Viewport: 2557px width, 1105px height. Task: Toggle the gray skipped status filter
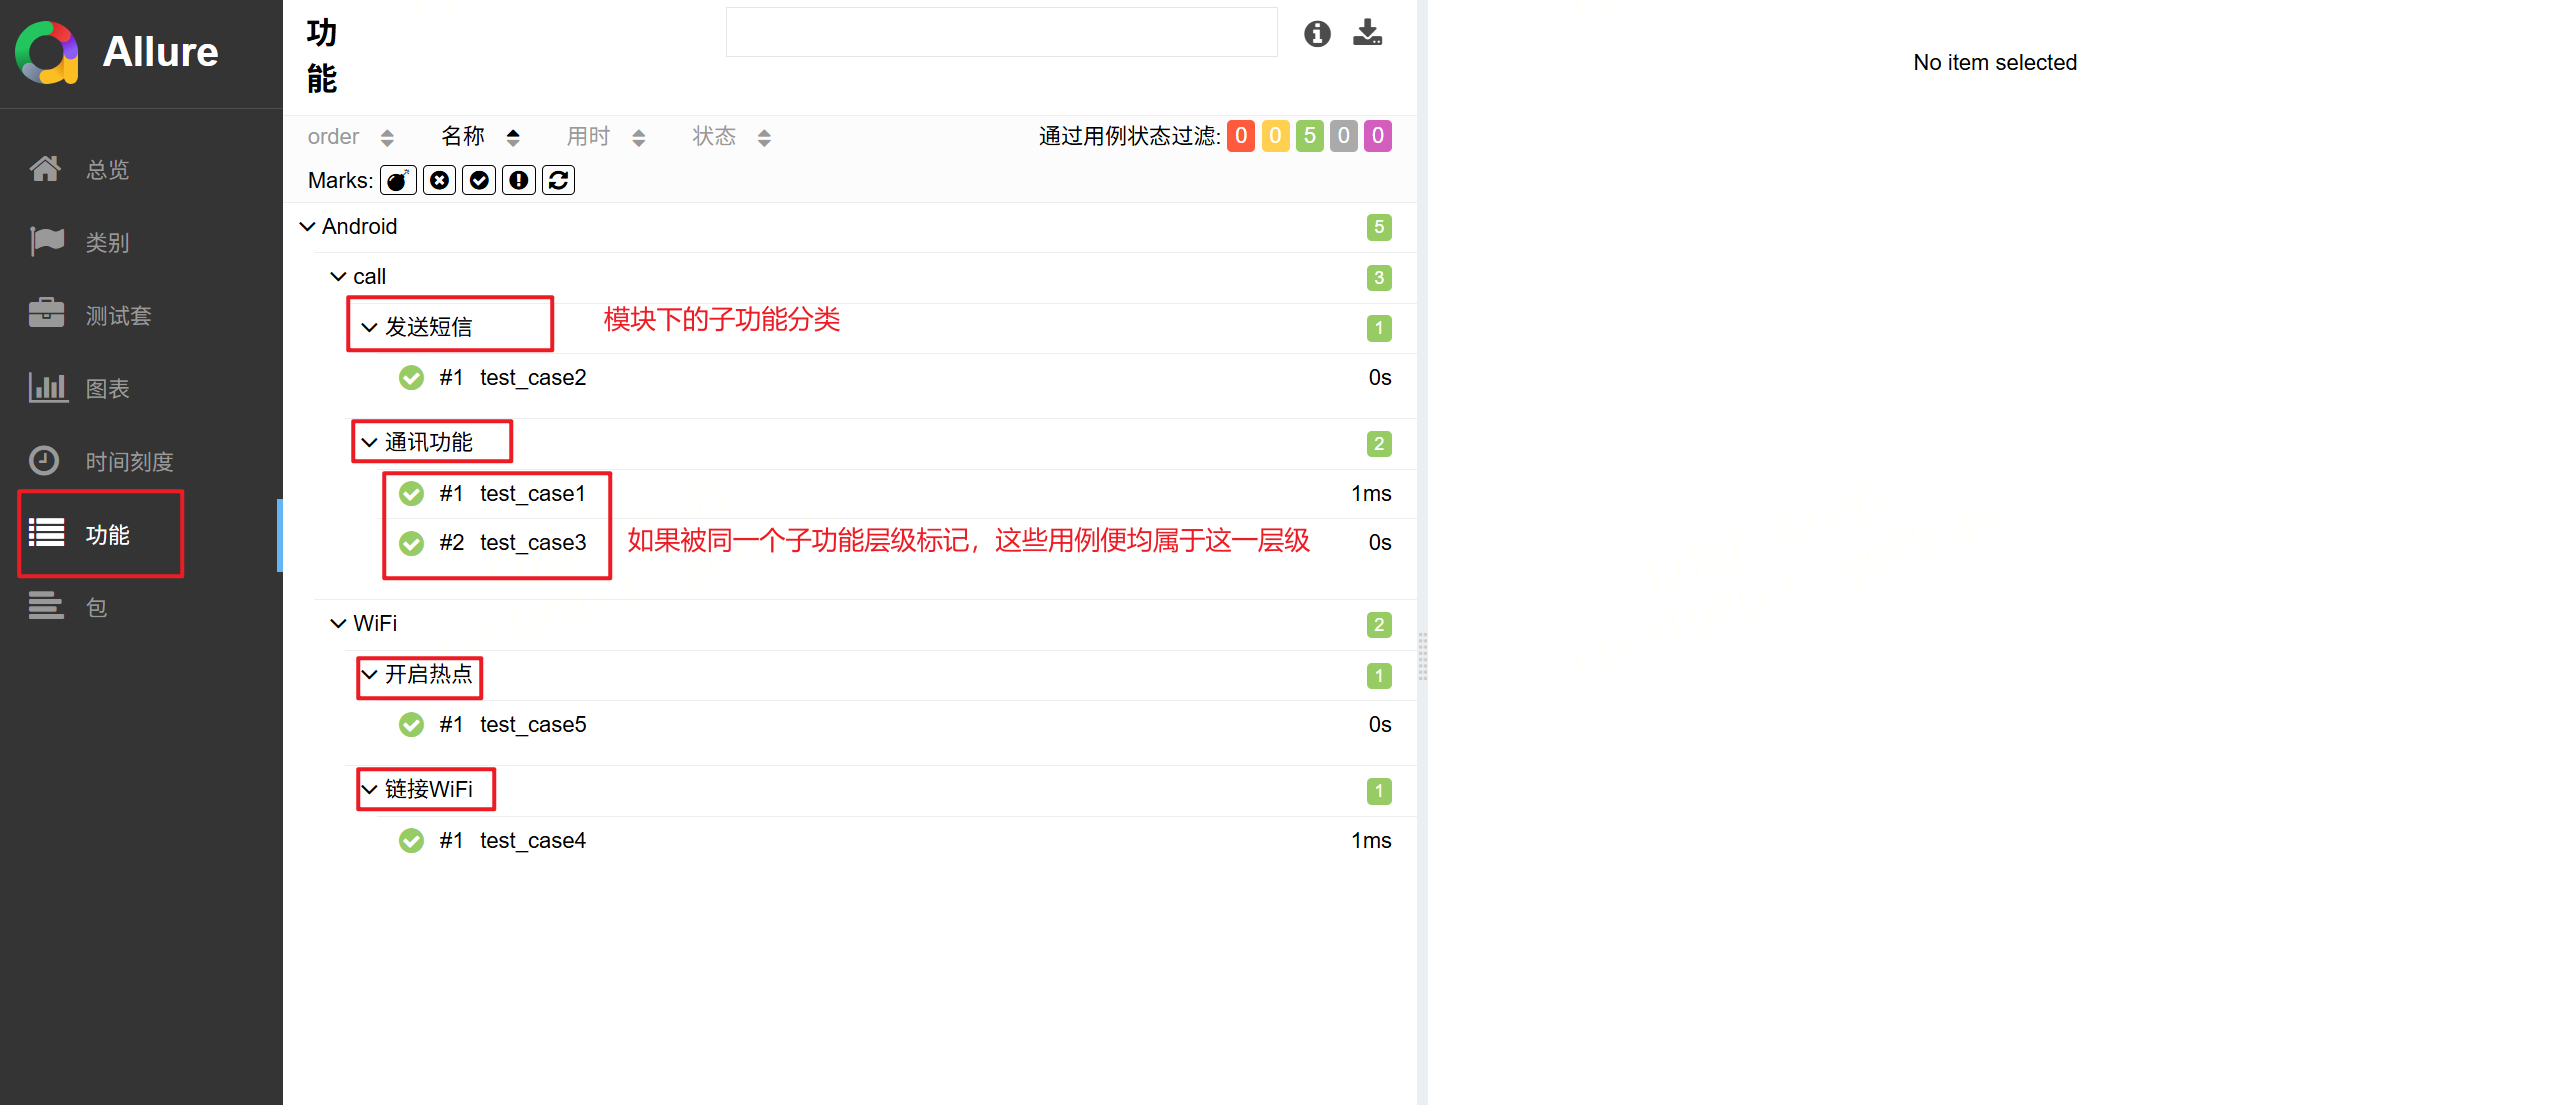tap(1343, 136)
